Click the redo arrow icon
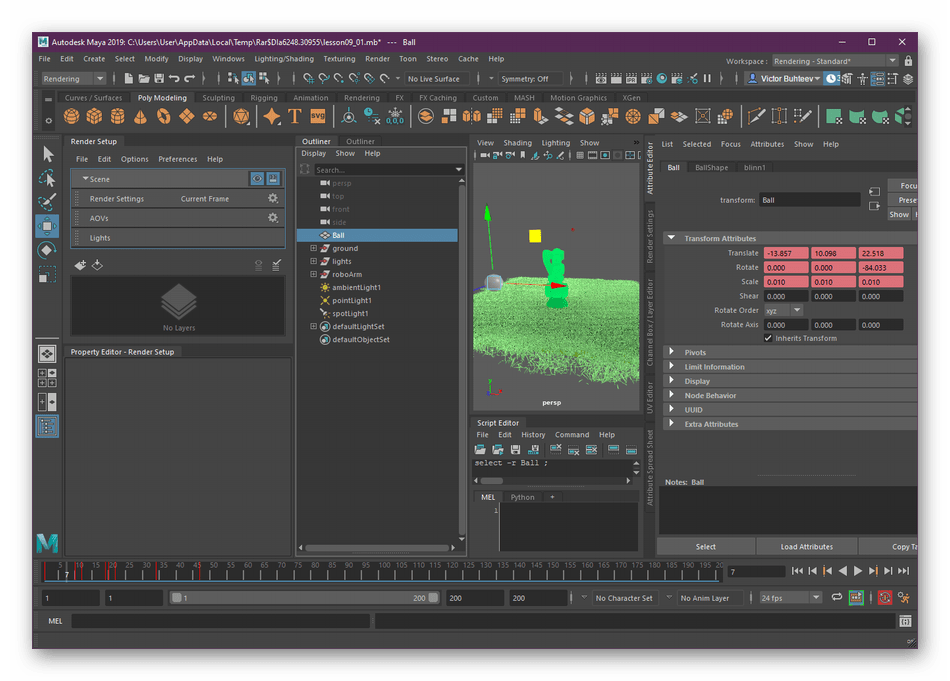Image resolution: width=950 pixels, height=681 pixels. [x=190, y=78]
